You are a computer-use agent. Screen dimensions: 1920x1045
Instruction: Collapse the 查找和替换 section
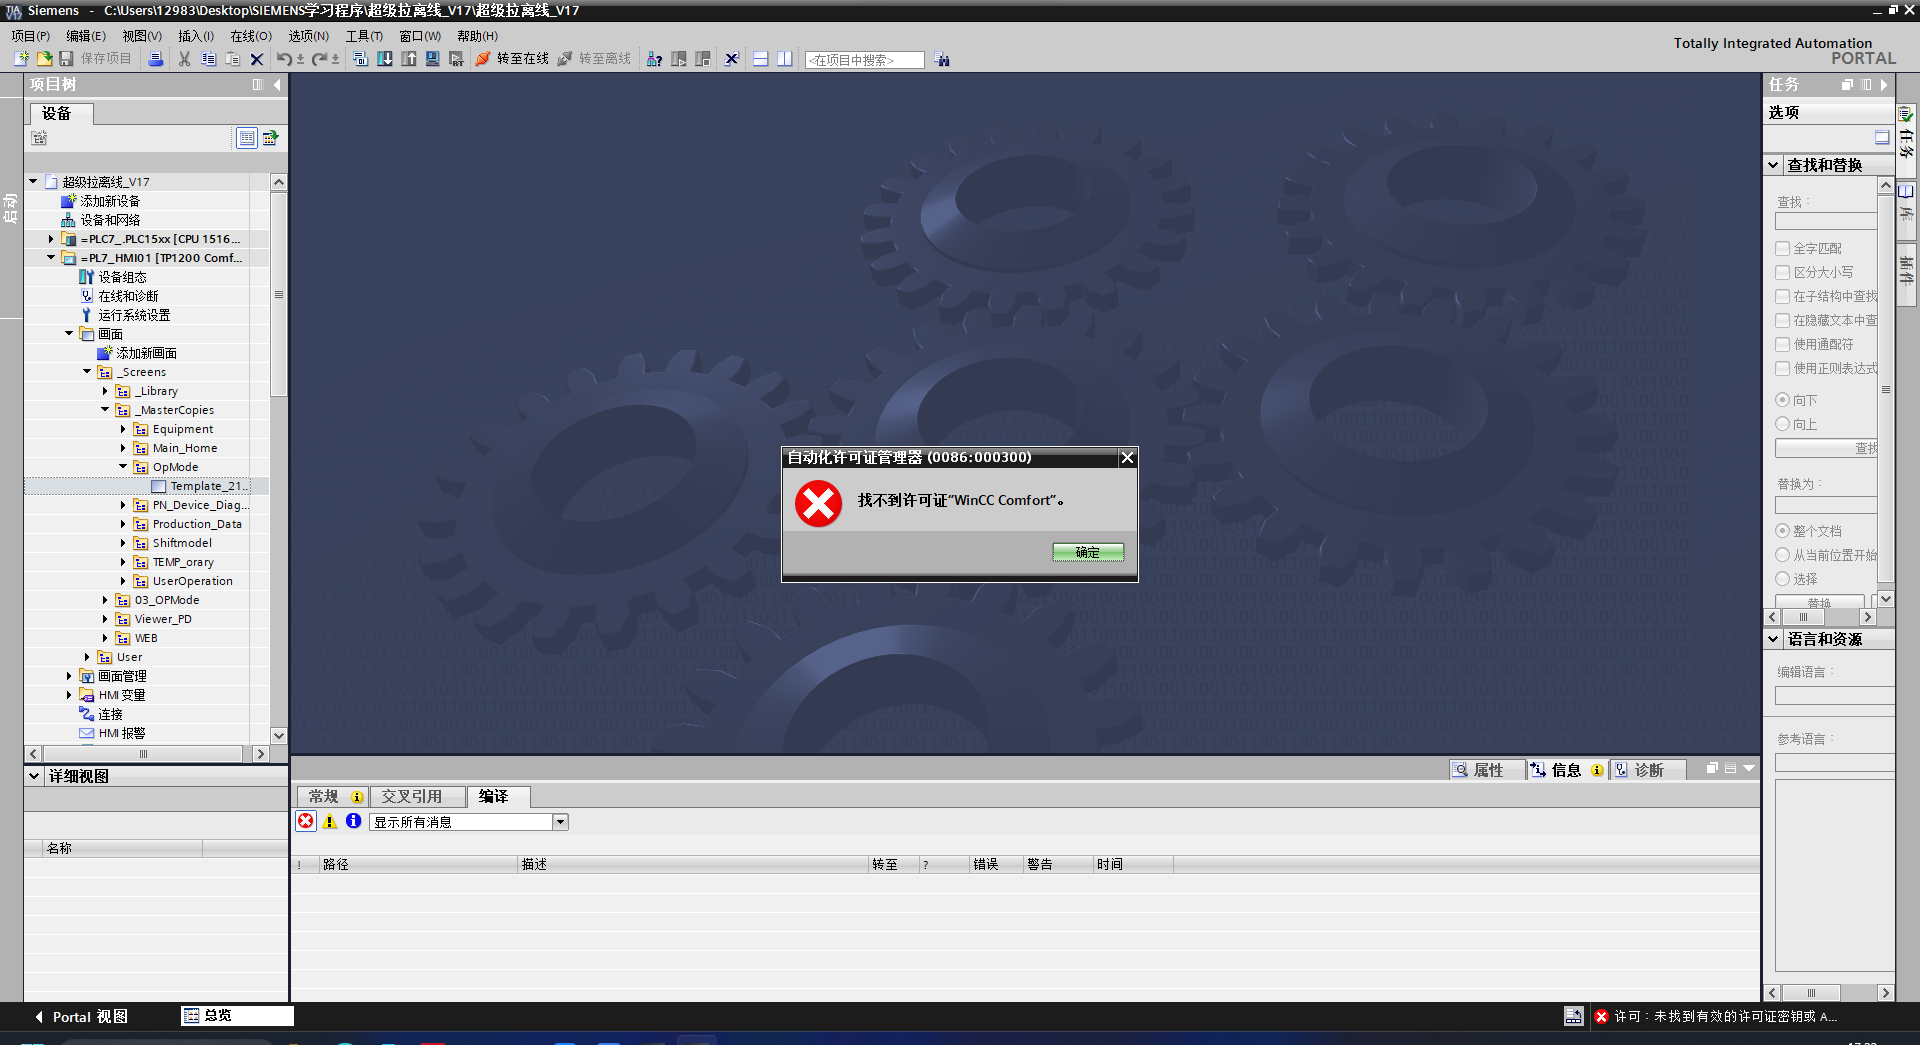point(1773,165)
